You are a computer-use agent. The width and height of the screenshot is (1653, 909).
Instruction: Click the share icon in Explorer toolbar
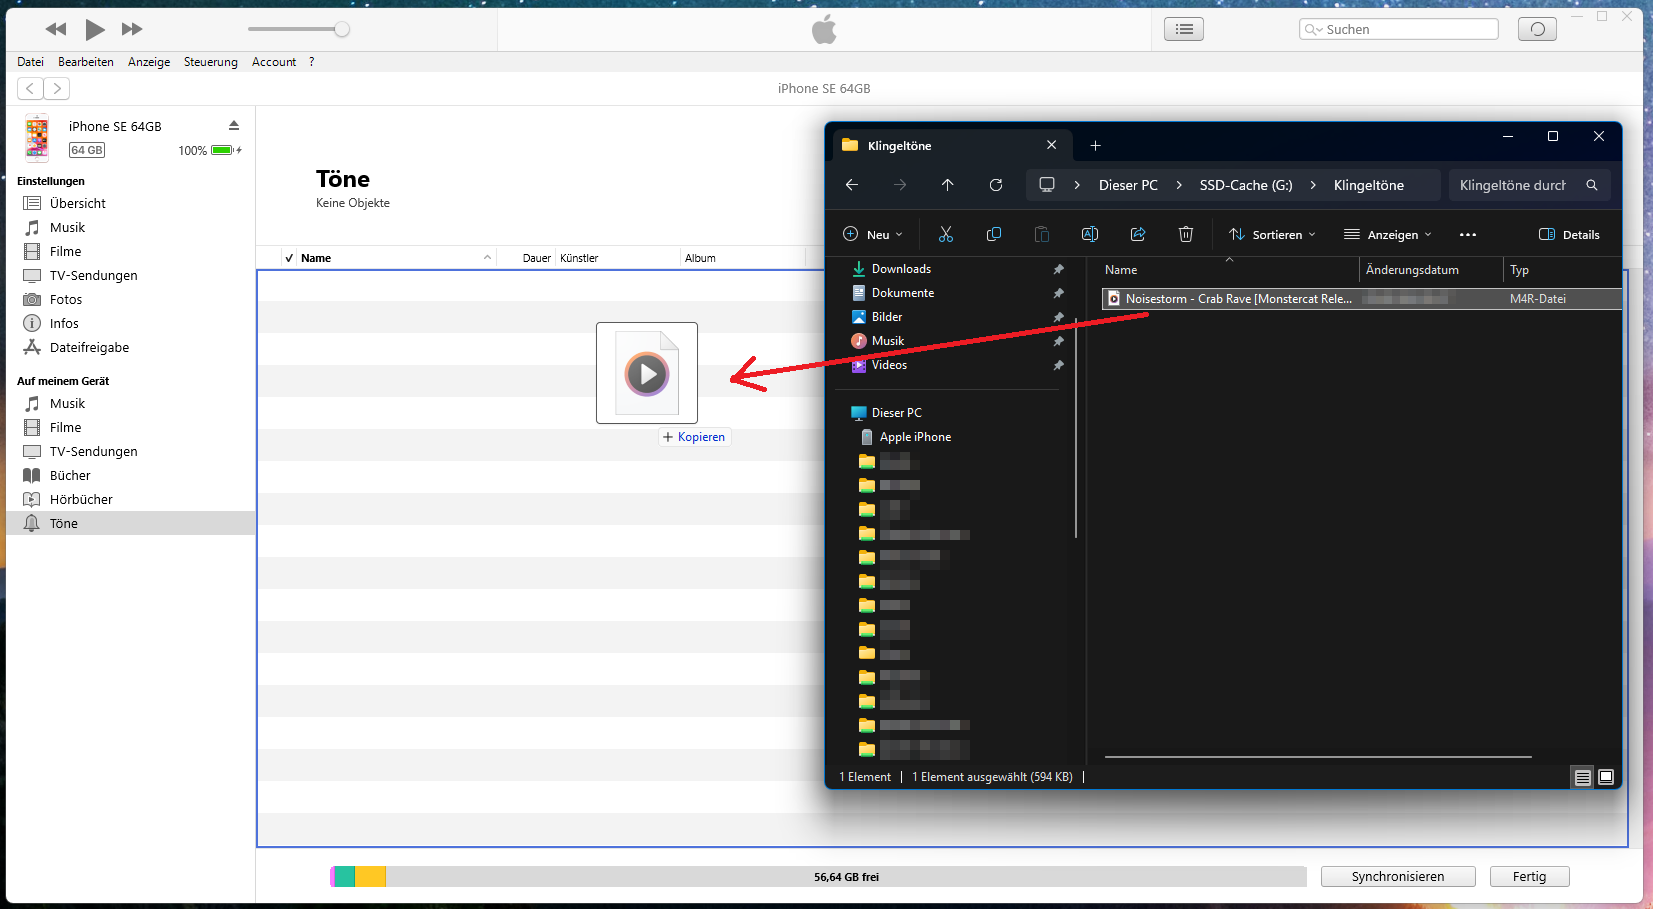1137,234
